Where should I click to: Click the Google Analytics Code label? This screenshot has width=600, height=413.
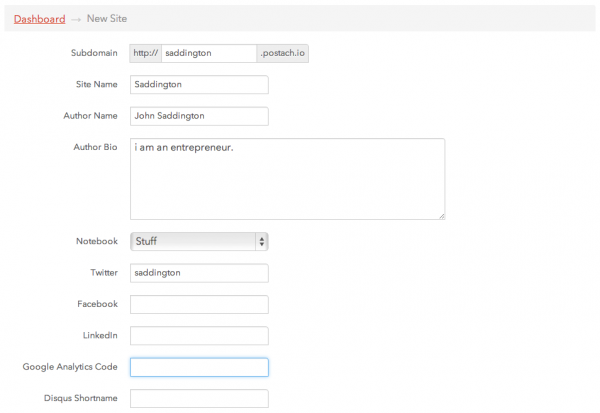[x=70, y=367]
